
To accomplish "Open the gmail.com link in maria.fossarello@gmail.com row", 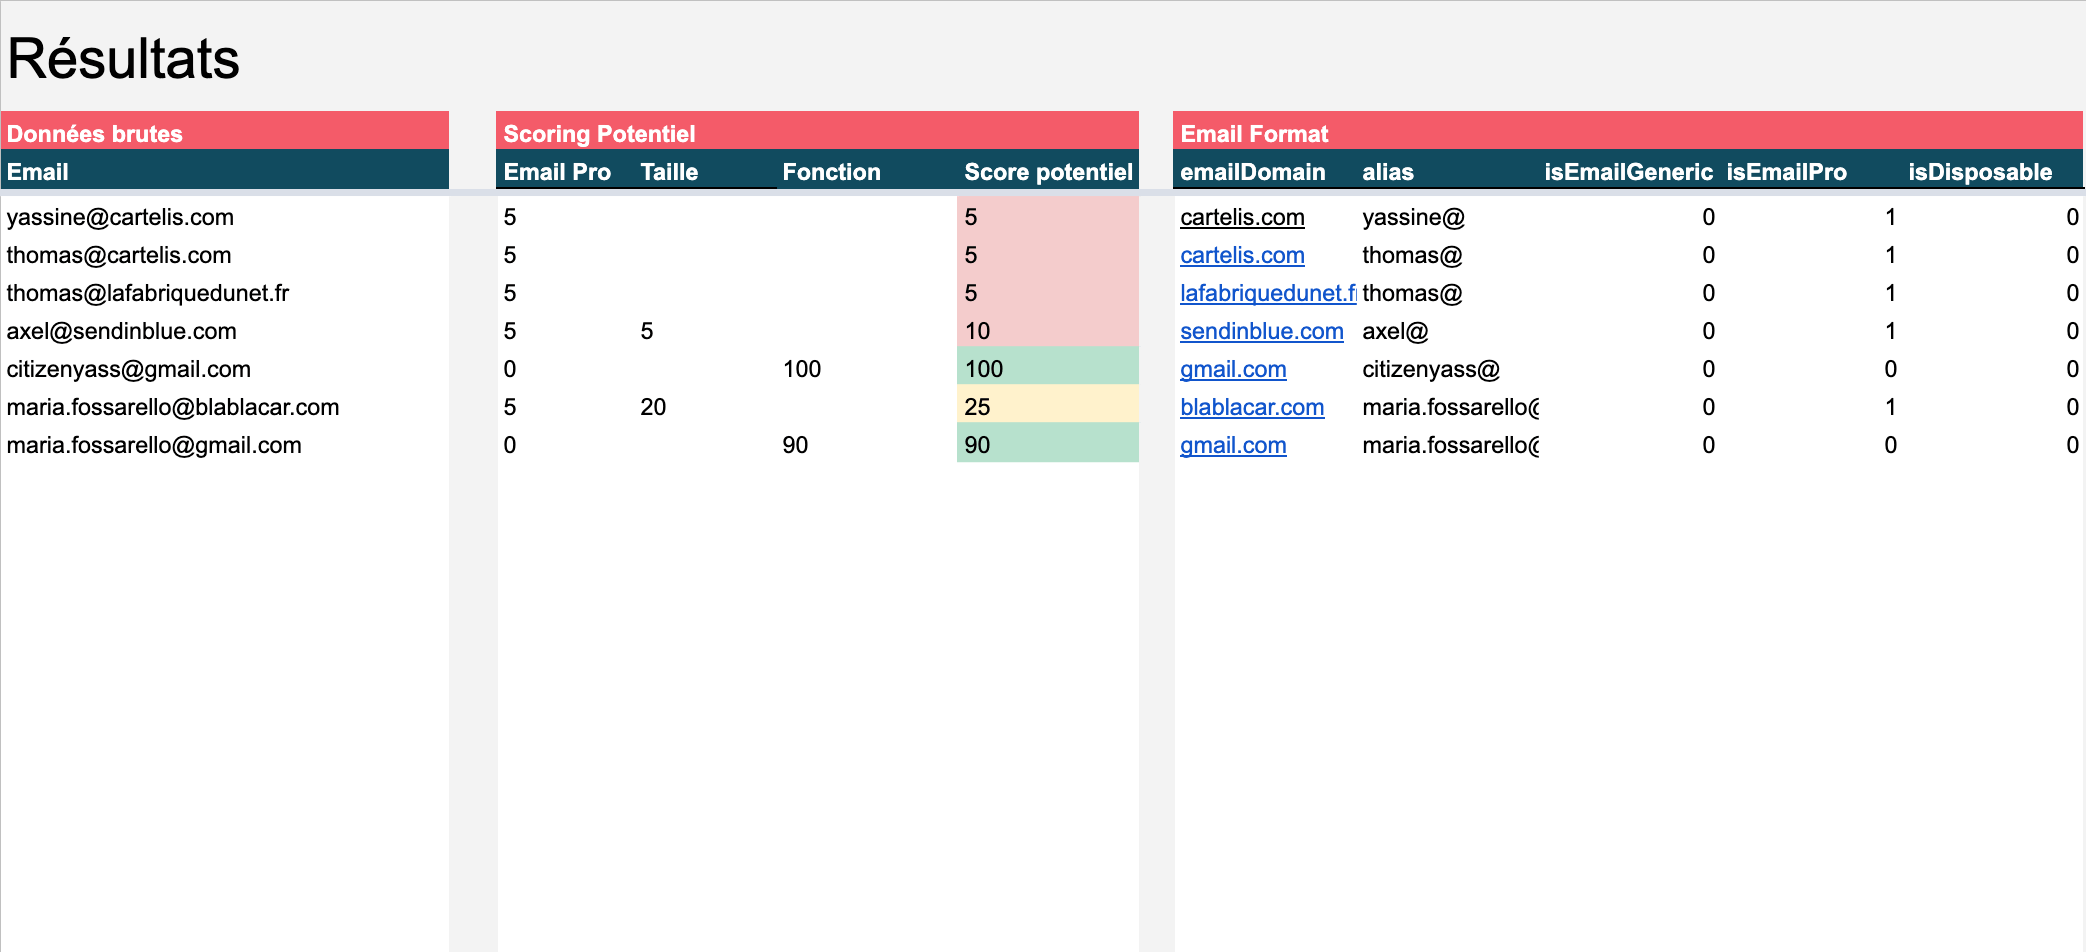I will coord(1233,445).
